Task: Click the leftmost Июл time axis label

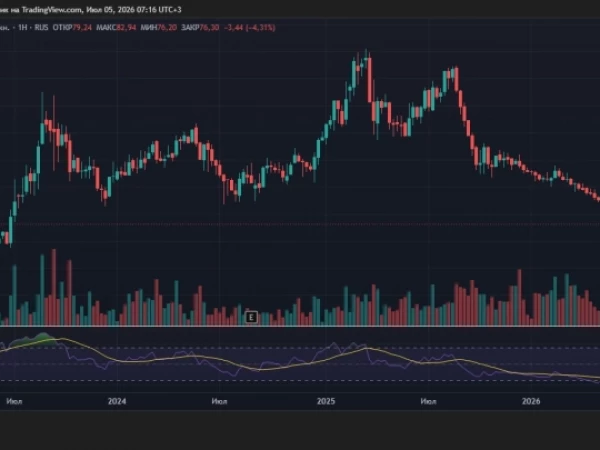Action: (14, 401)
